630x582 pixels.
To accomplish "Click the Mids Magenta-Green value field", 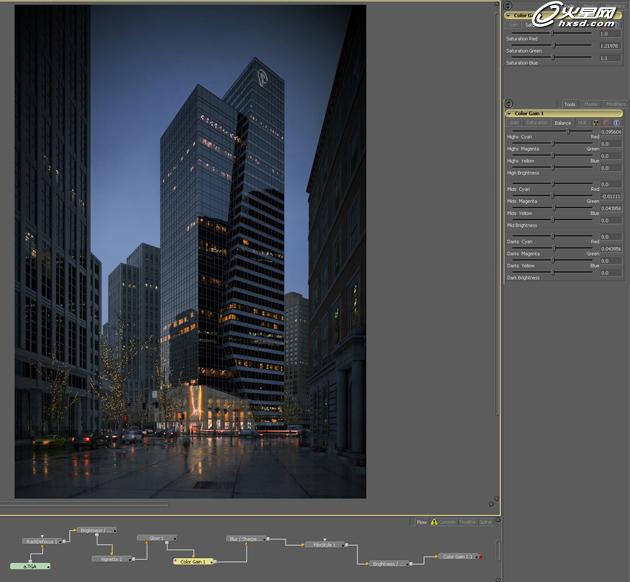I will (611, 196).
